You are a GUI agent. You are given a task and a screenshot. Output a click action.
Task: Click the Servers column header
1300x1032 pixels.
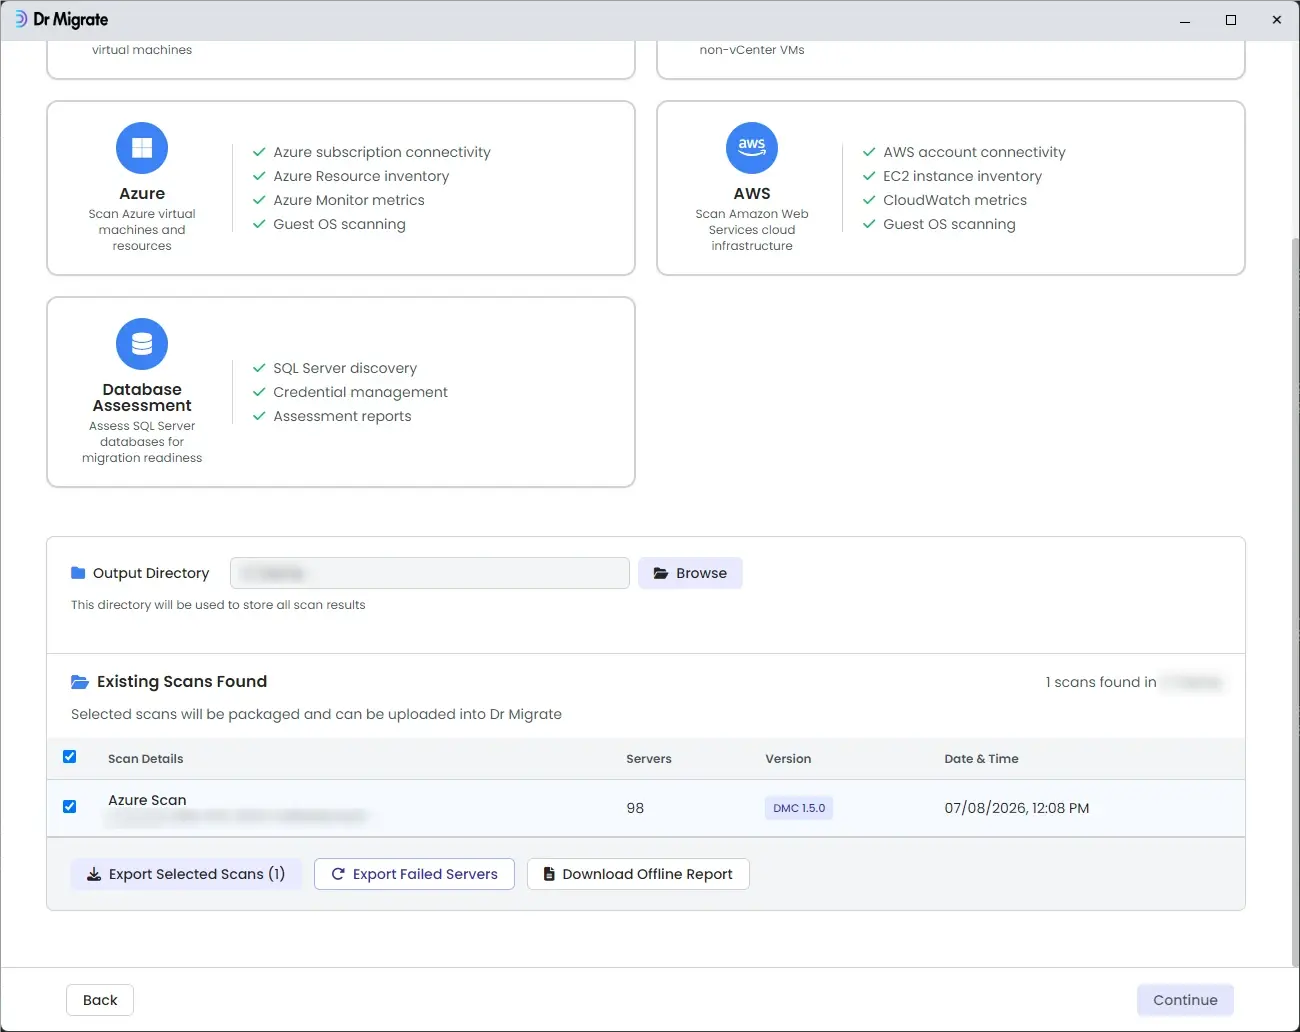click(649, 759)
